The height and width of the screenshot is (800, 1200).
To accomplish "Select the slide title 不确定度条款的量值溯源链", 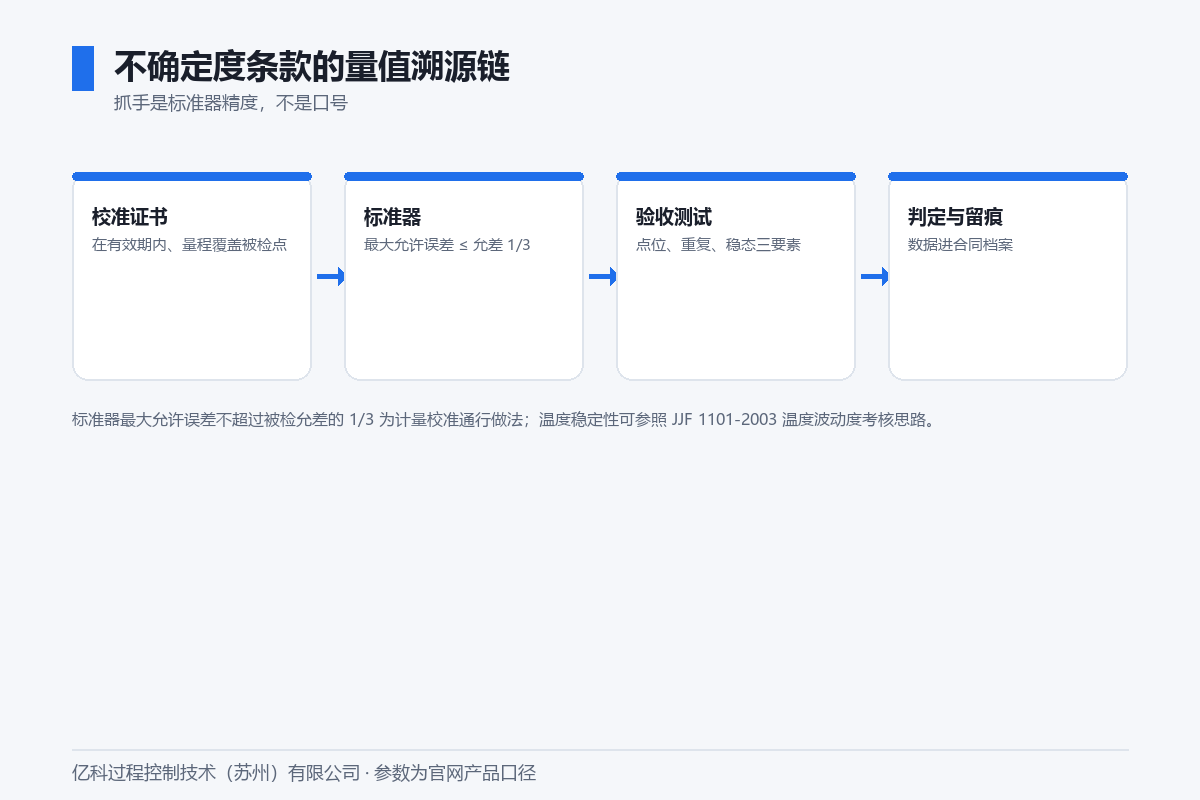I will click(x=312, y=68).
